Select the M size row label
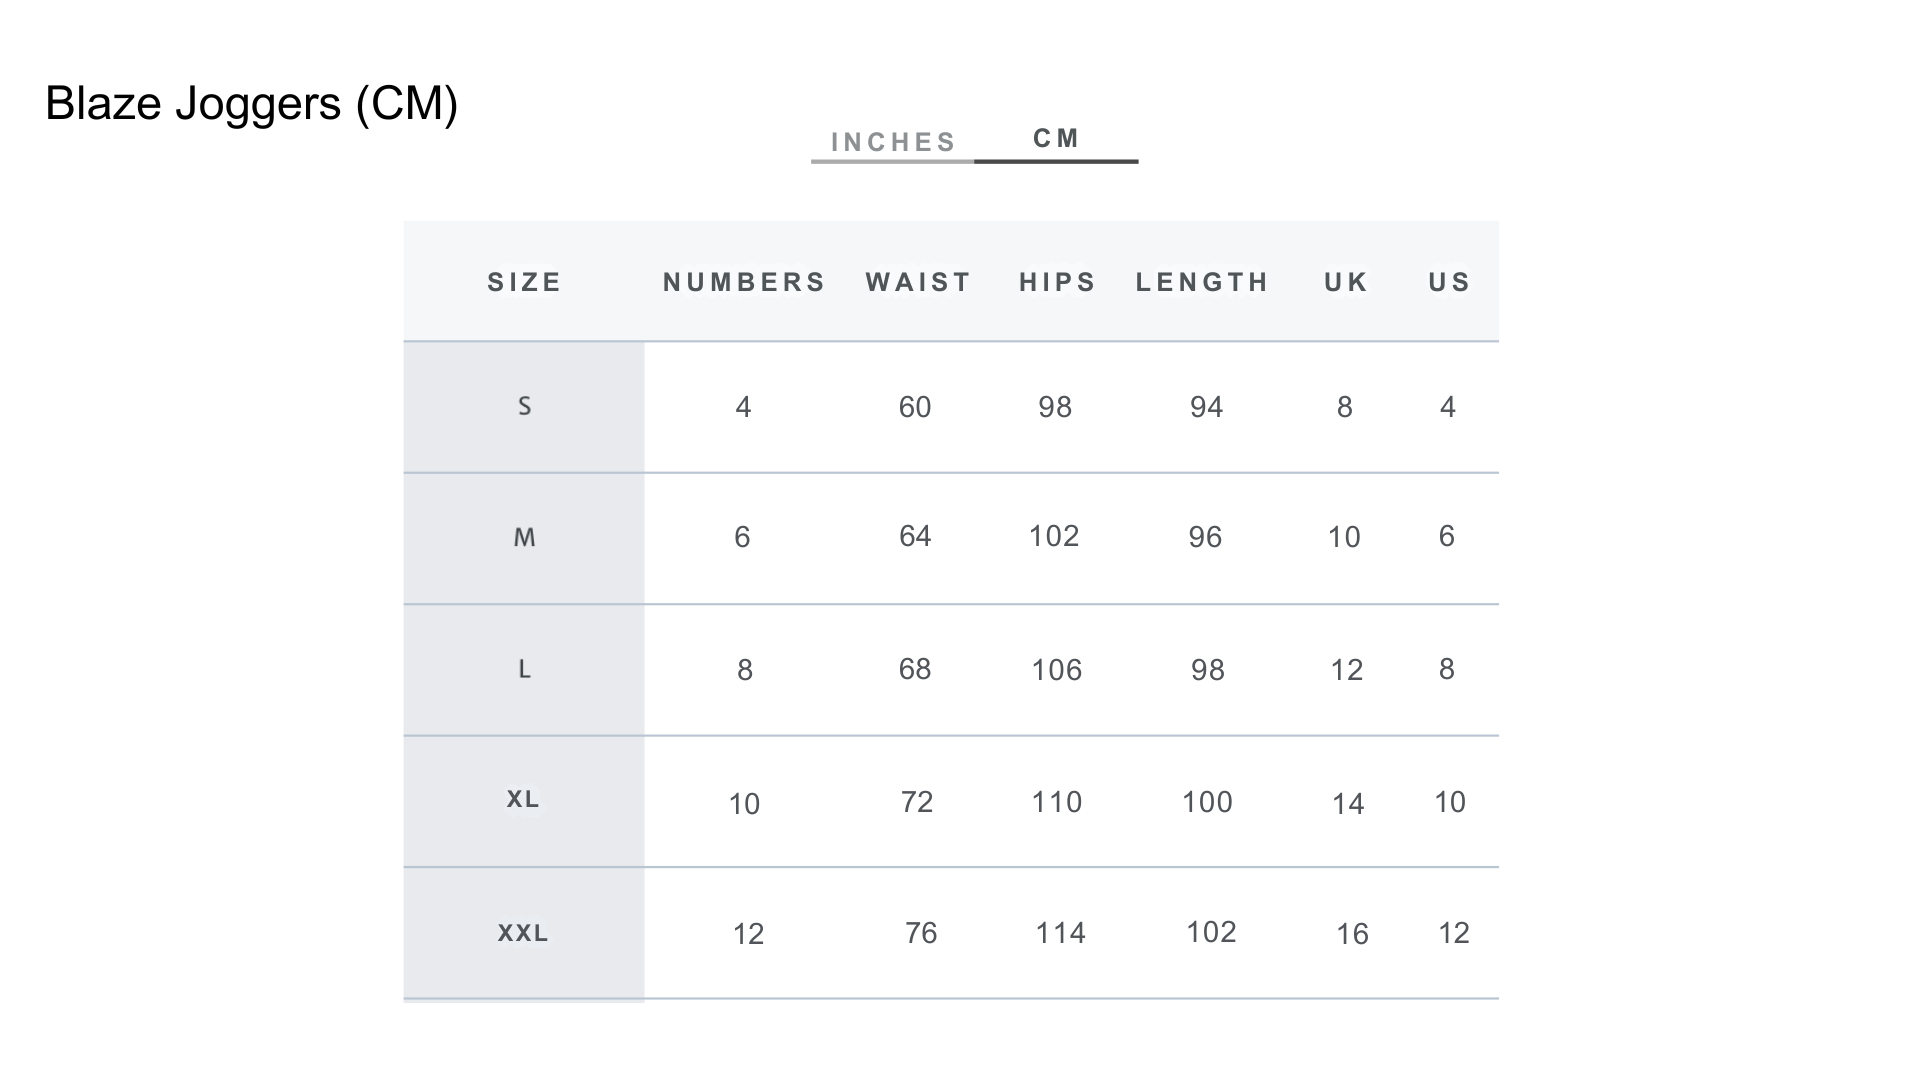The height and width of the screenshot is (1080, 1920). pos(524,538)
